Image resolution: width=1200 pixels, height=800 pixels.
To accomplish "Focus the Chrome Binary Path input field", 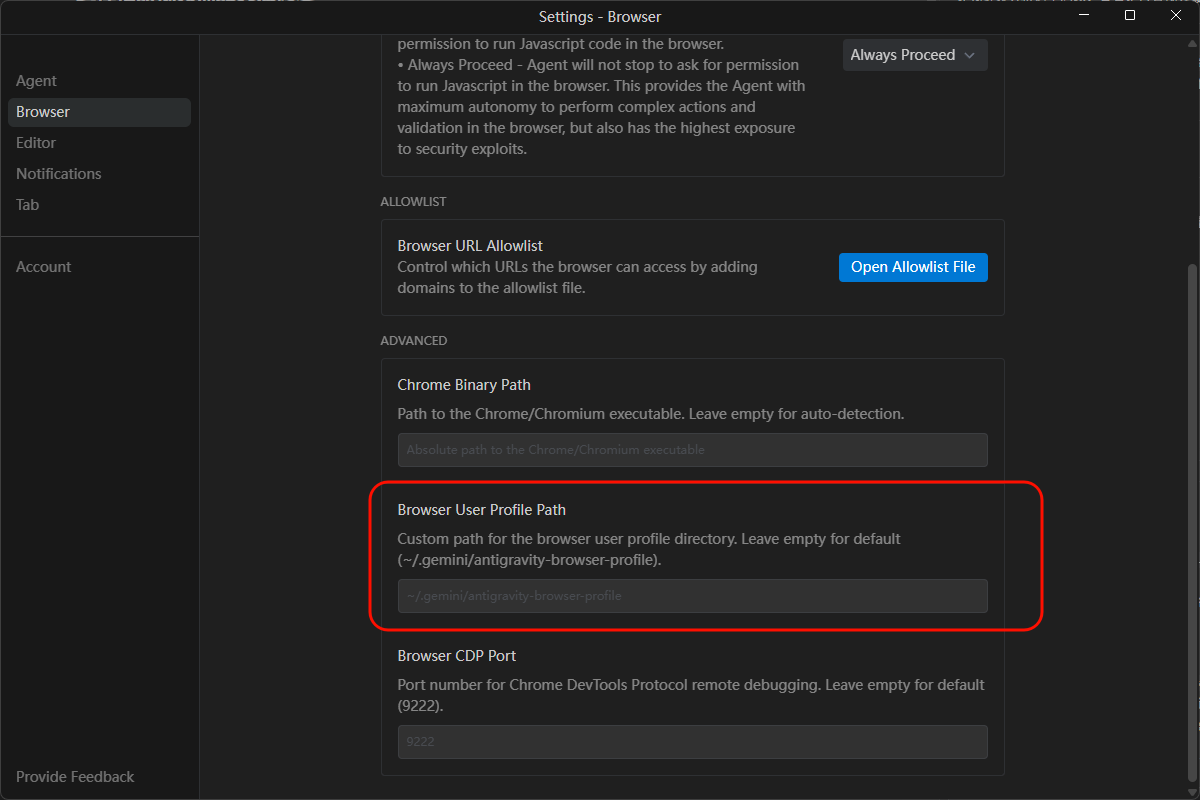I will (x=692, y=450).
